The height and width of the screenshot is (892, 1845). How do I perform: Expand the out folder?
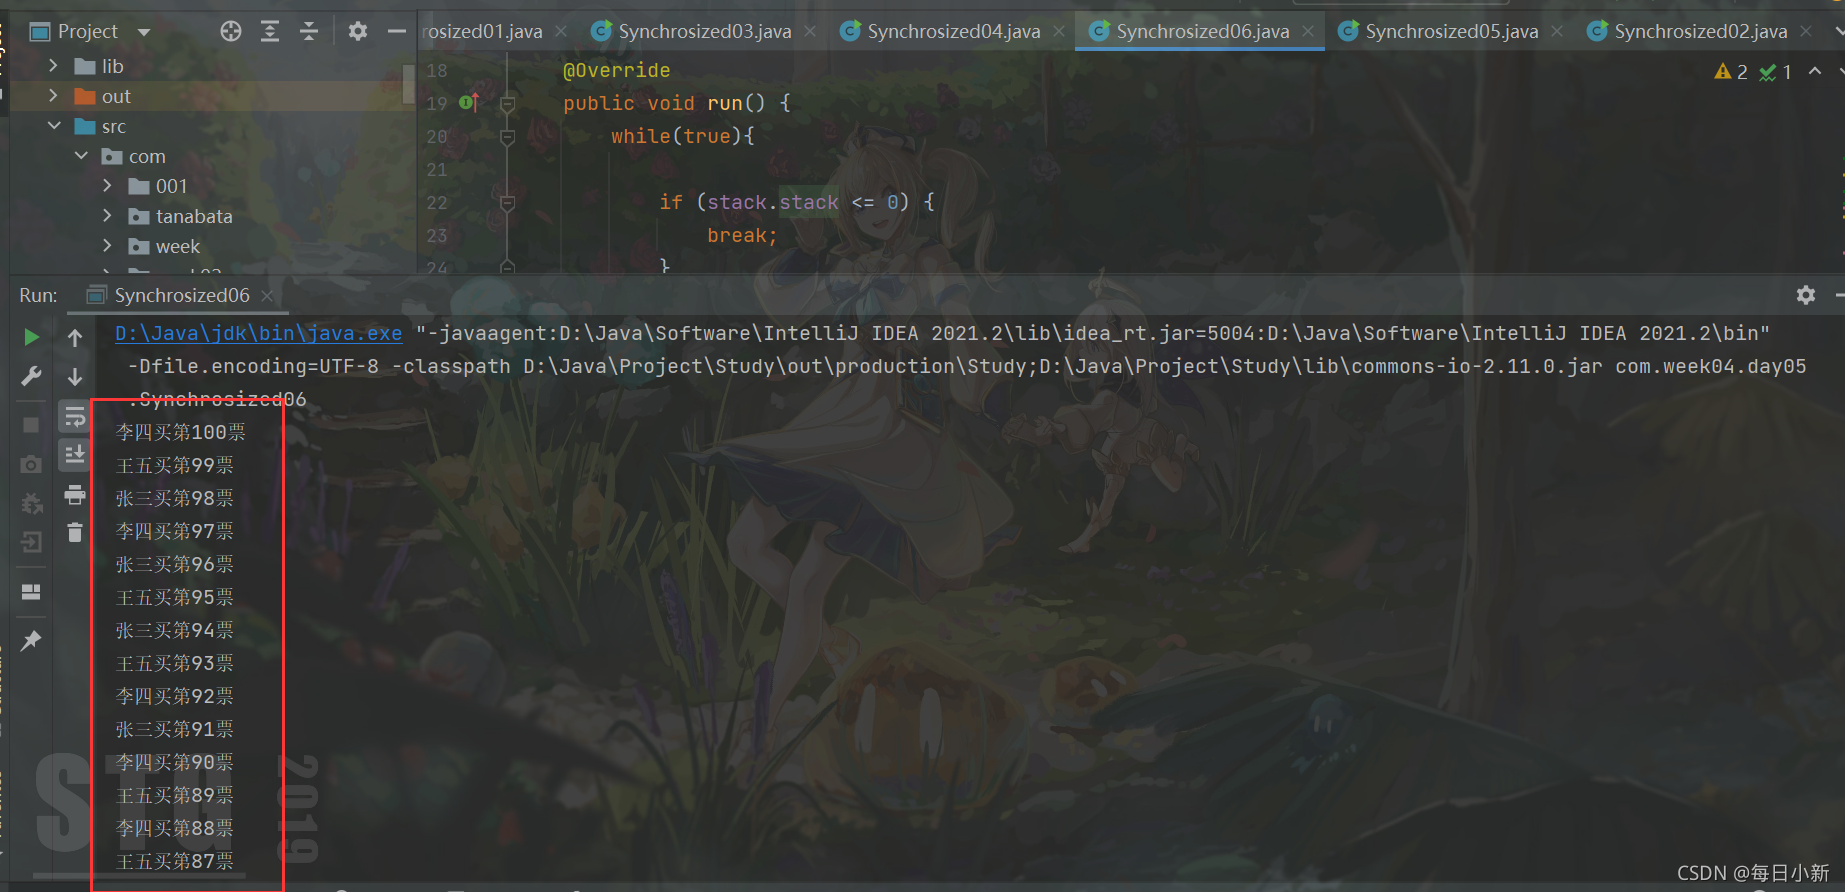[x=54, y=96]
